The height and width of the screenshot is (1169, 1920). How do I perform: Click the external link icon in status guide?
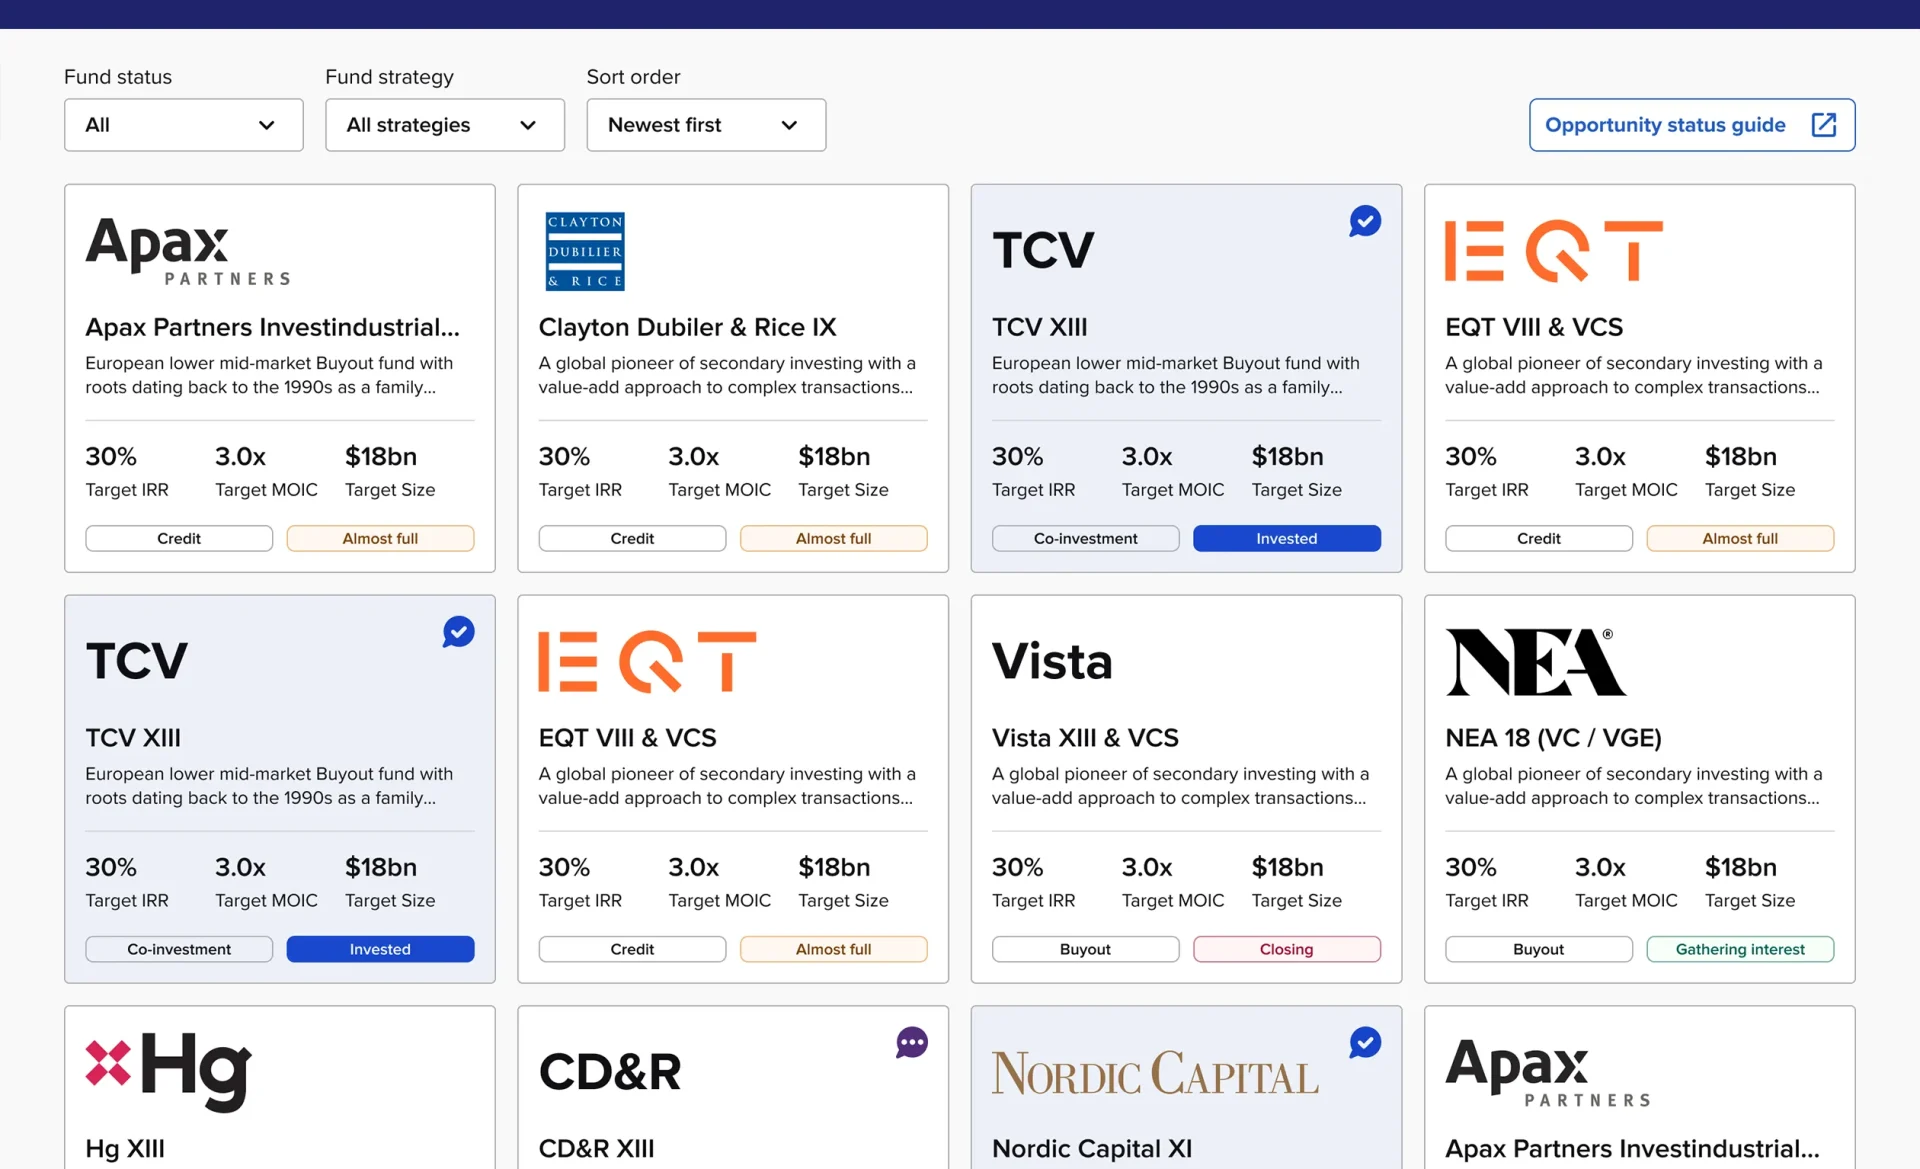click(1824, 125)
